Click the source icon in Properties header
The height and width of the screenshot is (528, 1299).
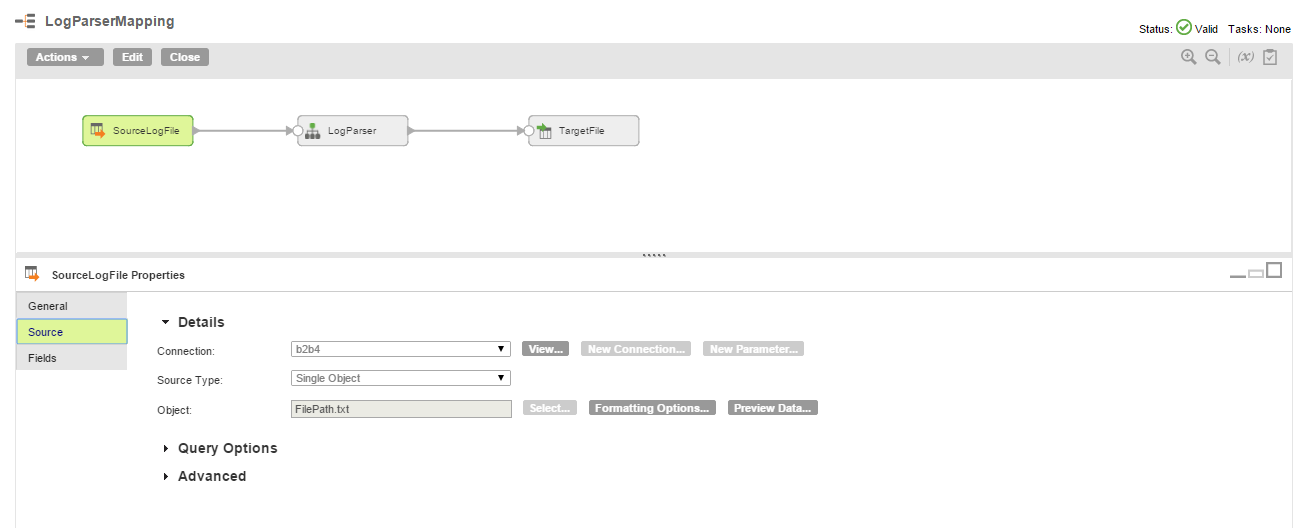[32, 274]
